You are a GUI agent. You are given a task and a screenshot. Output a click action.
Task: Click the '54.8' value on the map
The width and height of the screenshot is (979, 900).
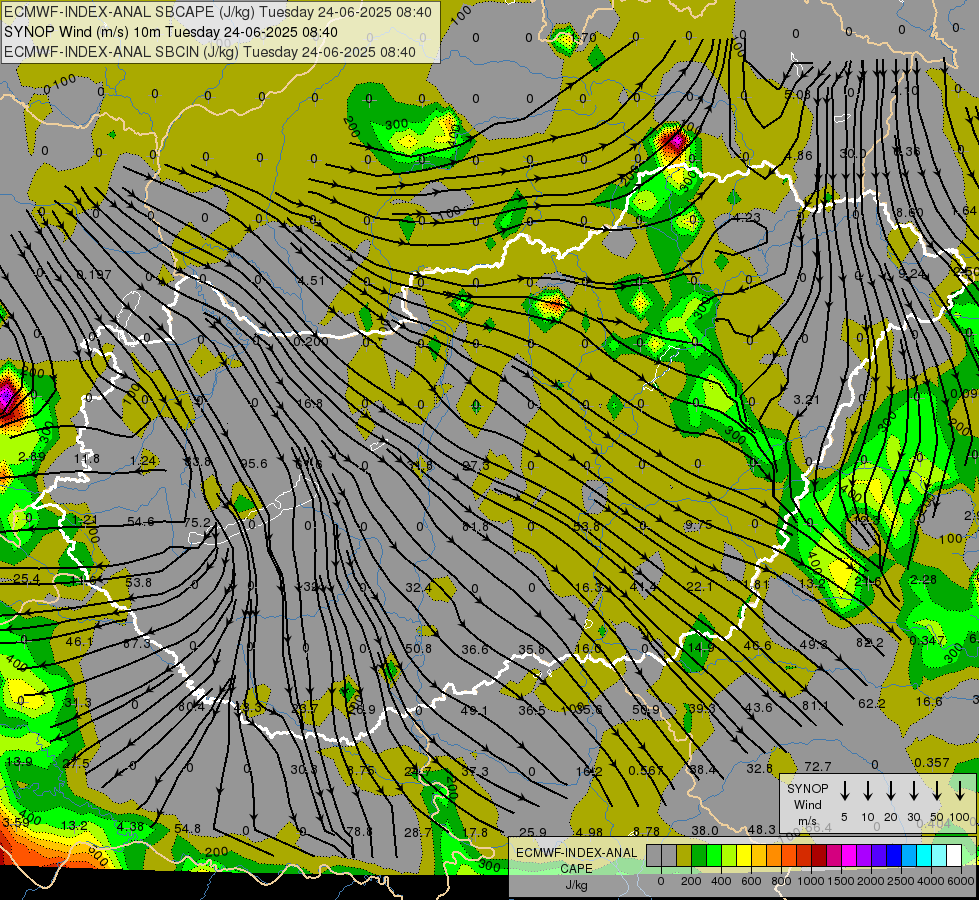[x=187, y=829]
